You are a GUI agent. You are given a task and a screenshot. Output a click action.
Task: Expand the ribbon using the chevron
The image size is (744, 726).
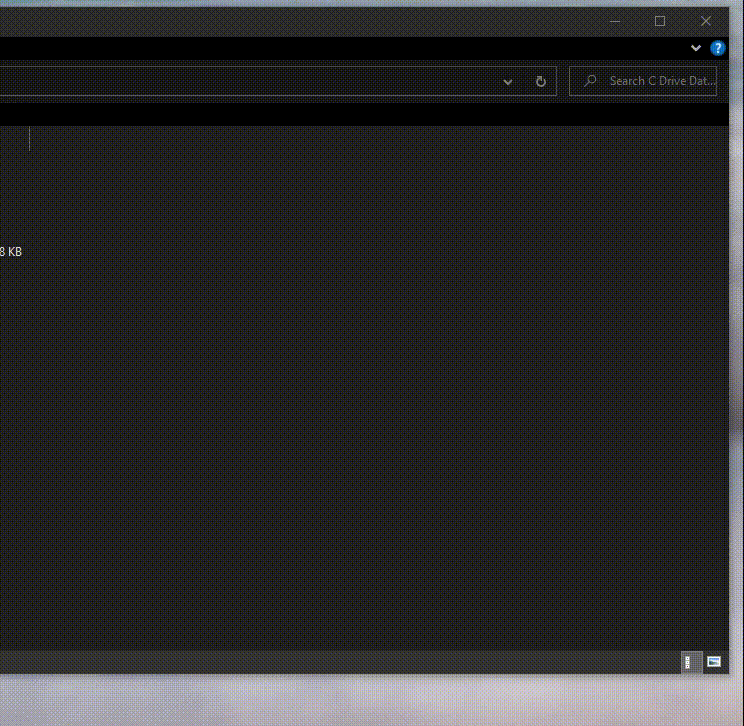click(x=696, y=48)
